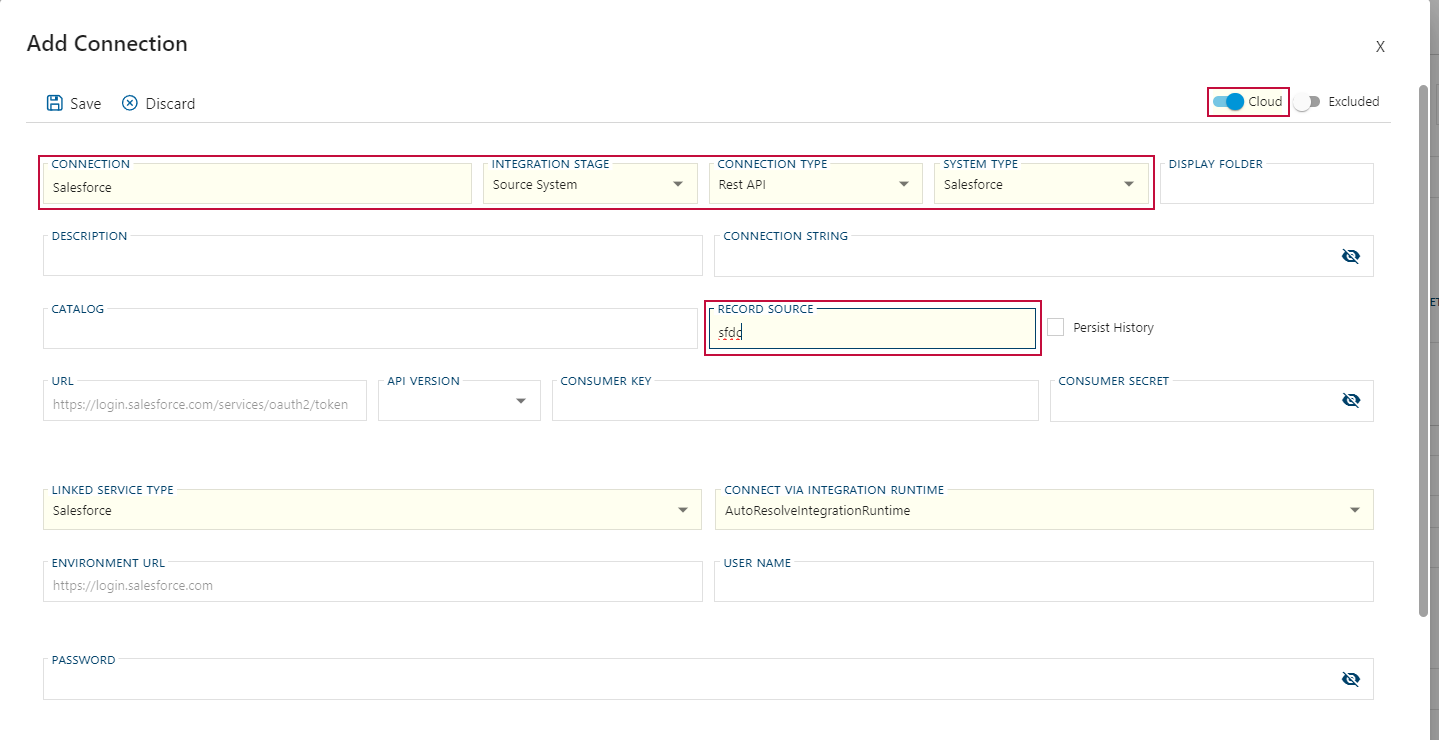This screenshot has width=1439, height=740.
Task: Open the System Type dropdown
Action: click(1128, 184)
